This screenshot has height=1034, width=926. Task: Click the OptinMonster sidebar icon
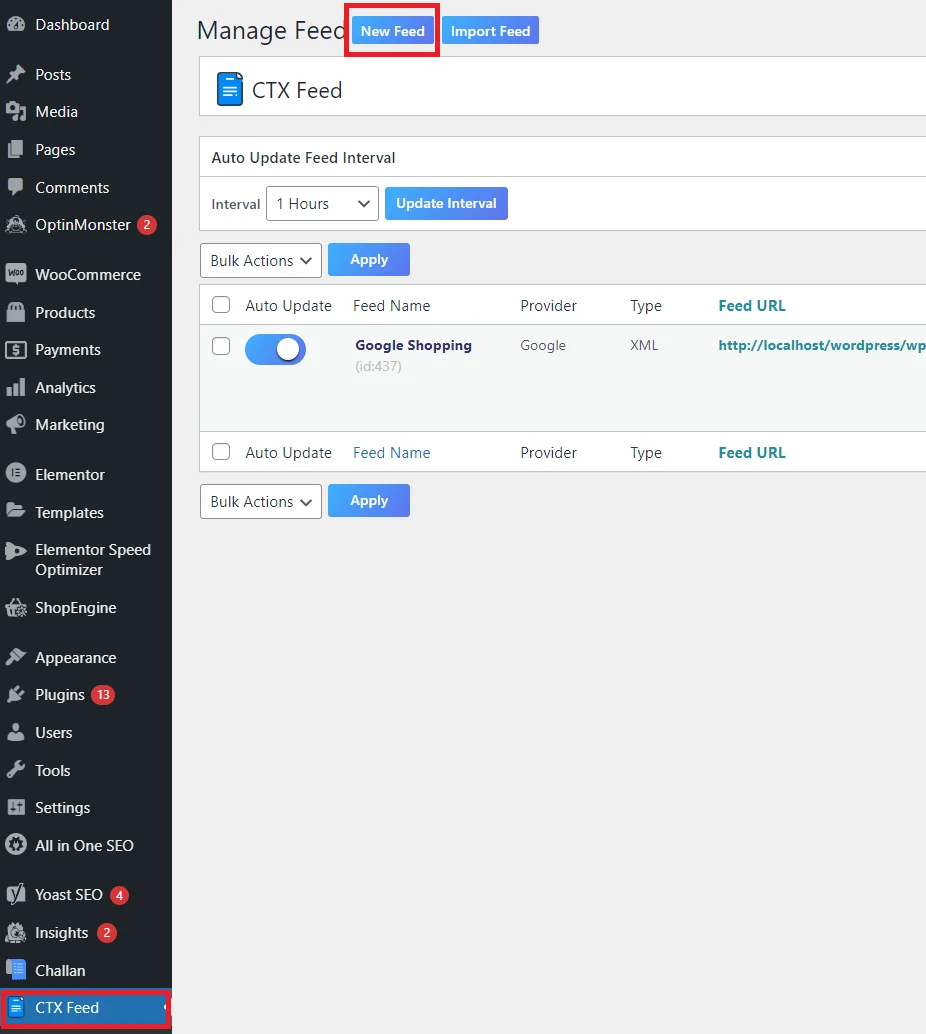[x=15, y=225]
